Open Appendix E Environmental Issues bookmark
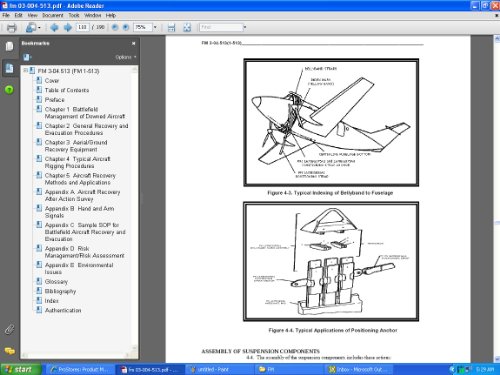 click(79, 268)
